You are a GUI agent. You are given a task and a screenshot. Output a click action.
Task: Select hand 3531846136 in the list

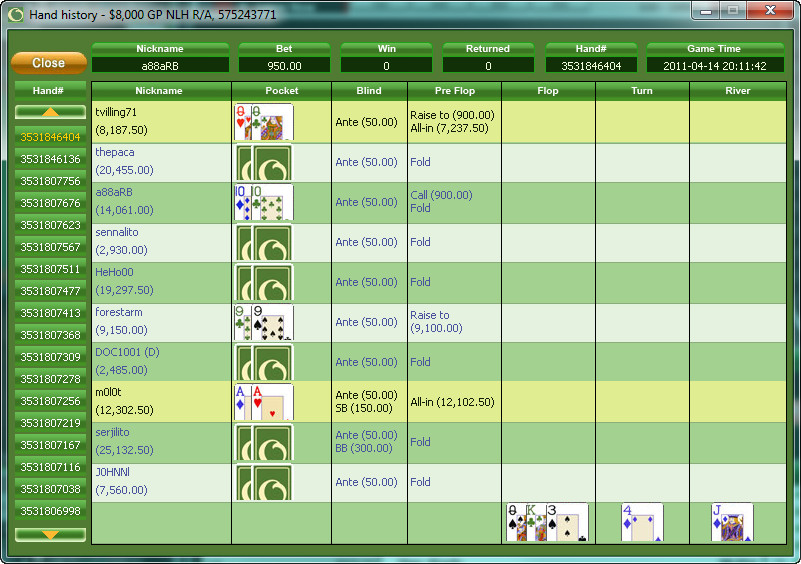tap(50, 159)
